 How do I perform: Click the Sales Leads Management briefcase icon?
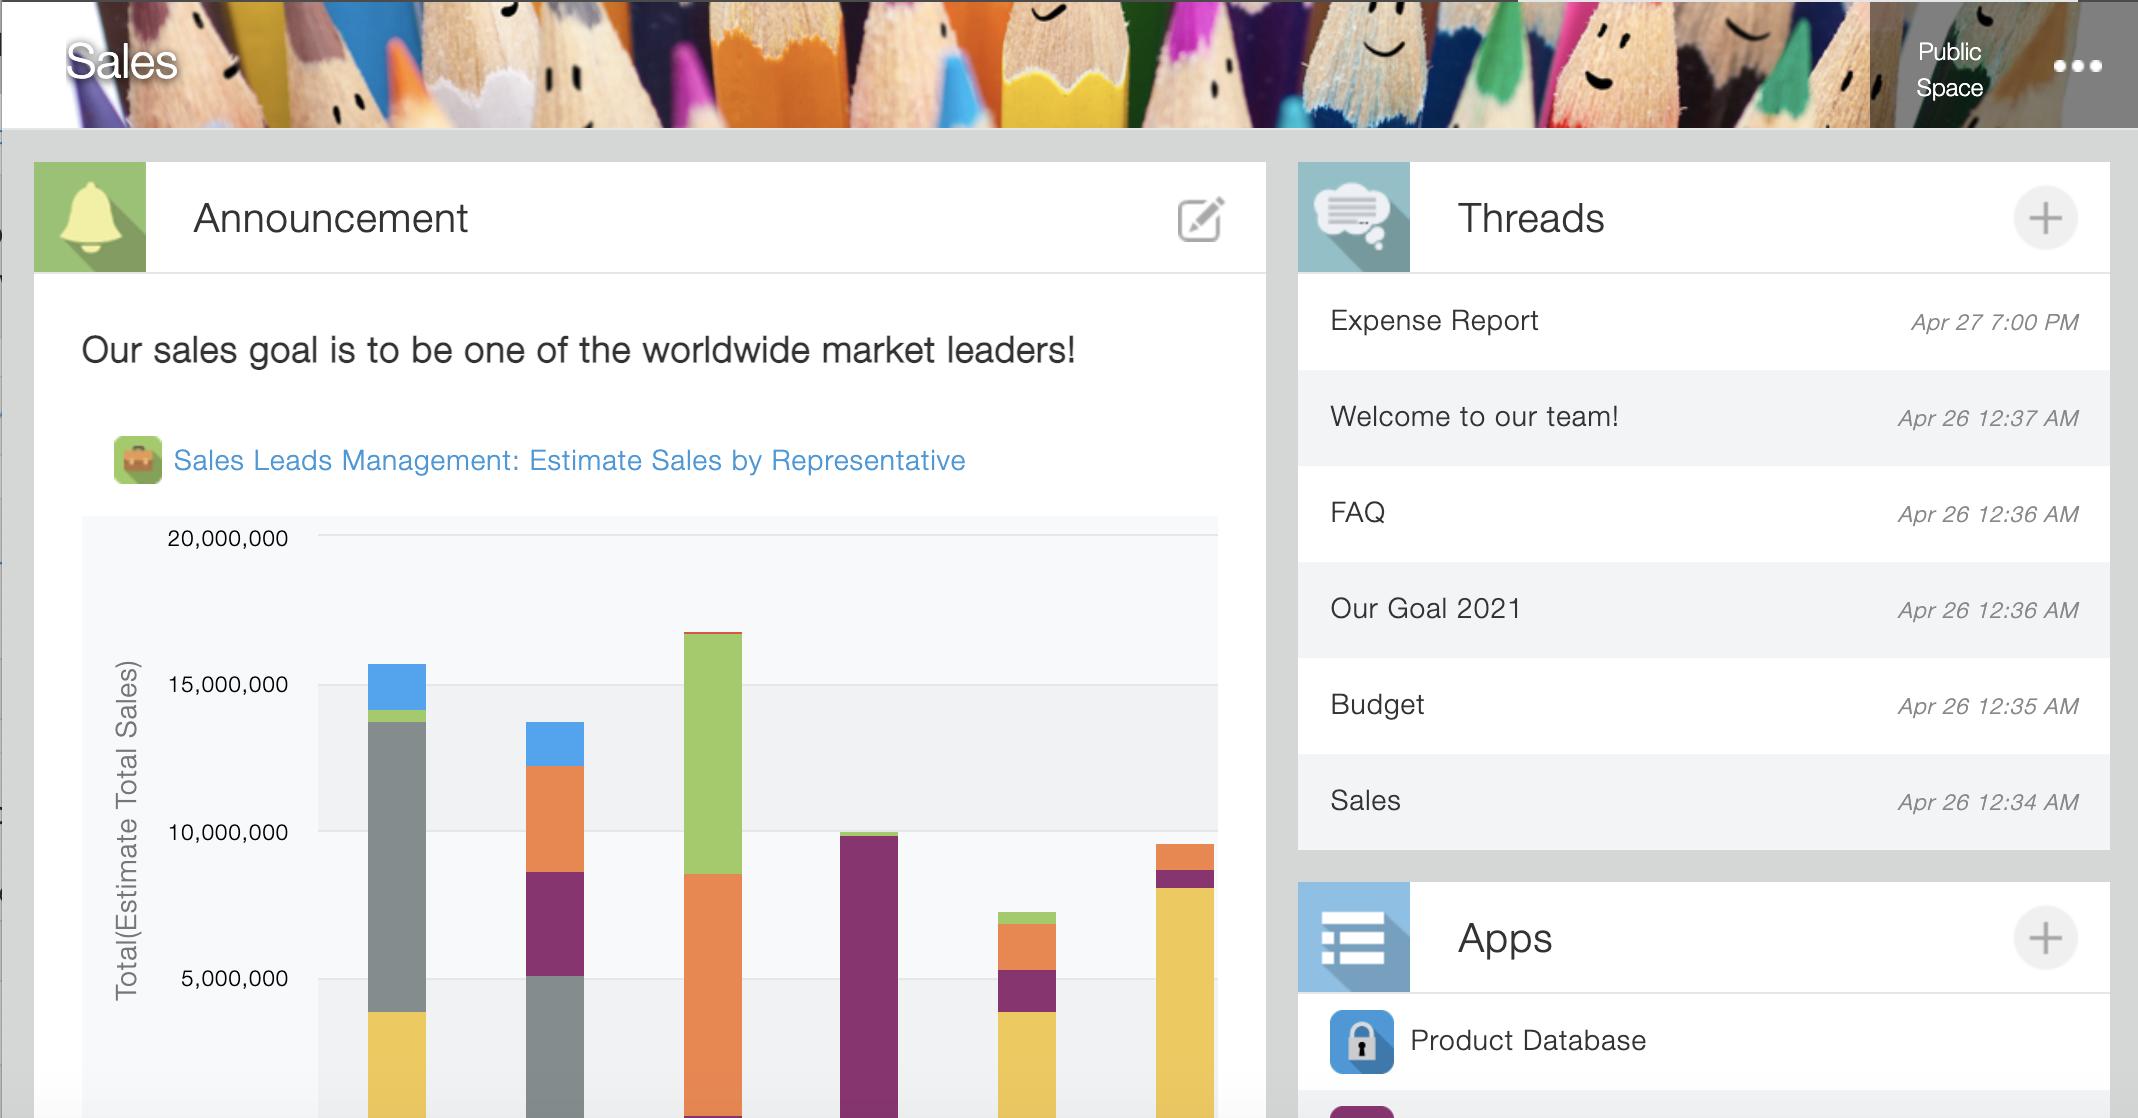pos(138,460)
